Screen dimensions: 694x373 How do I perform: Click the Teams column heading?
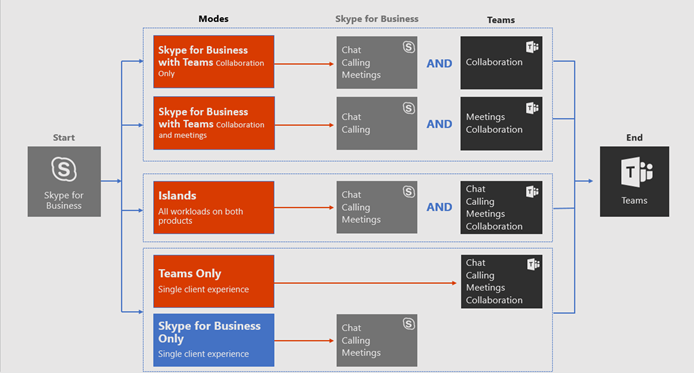501,20
